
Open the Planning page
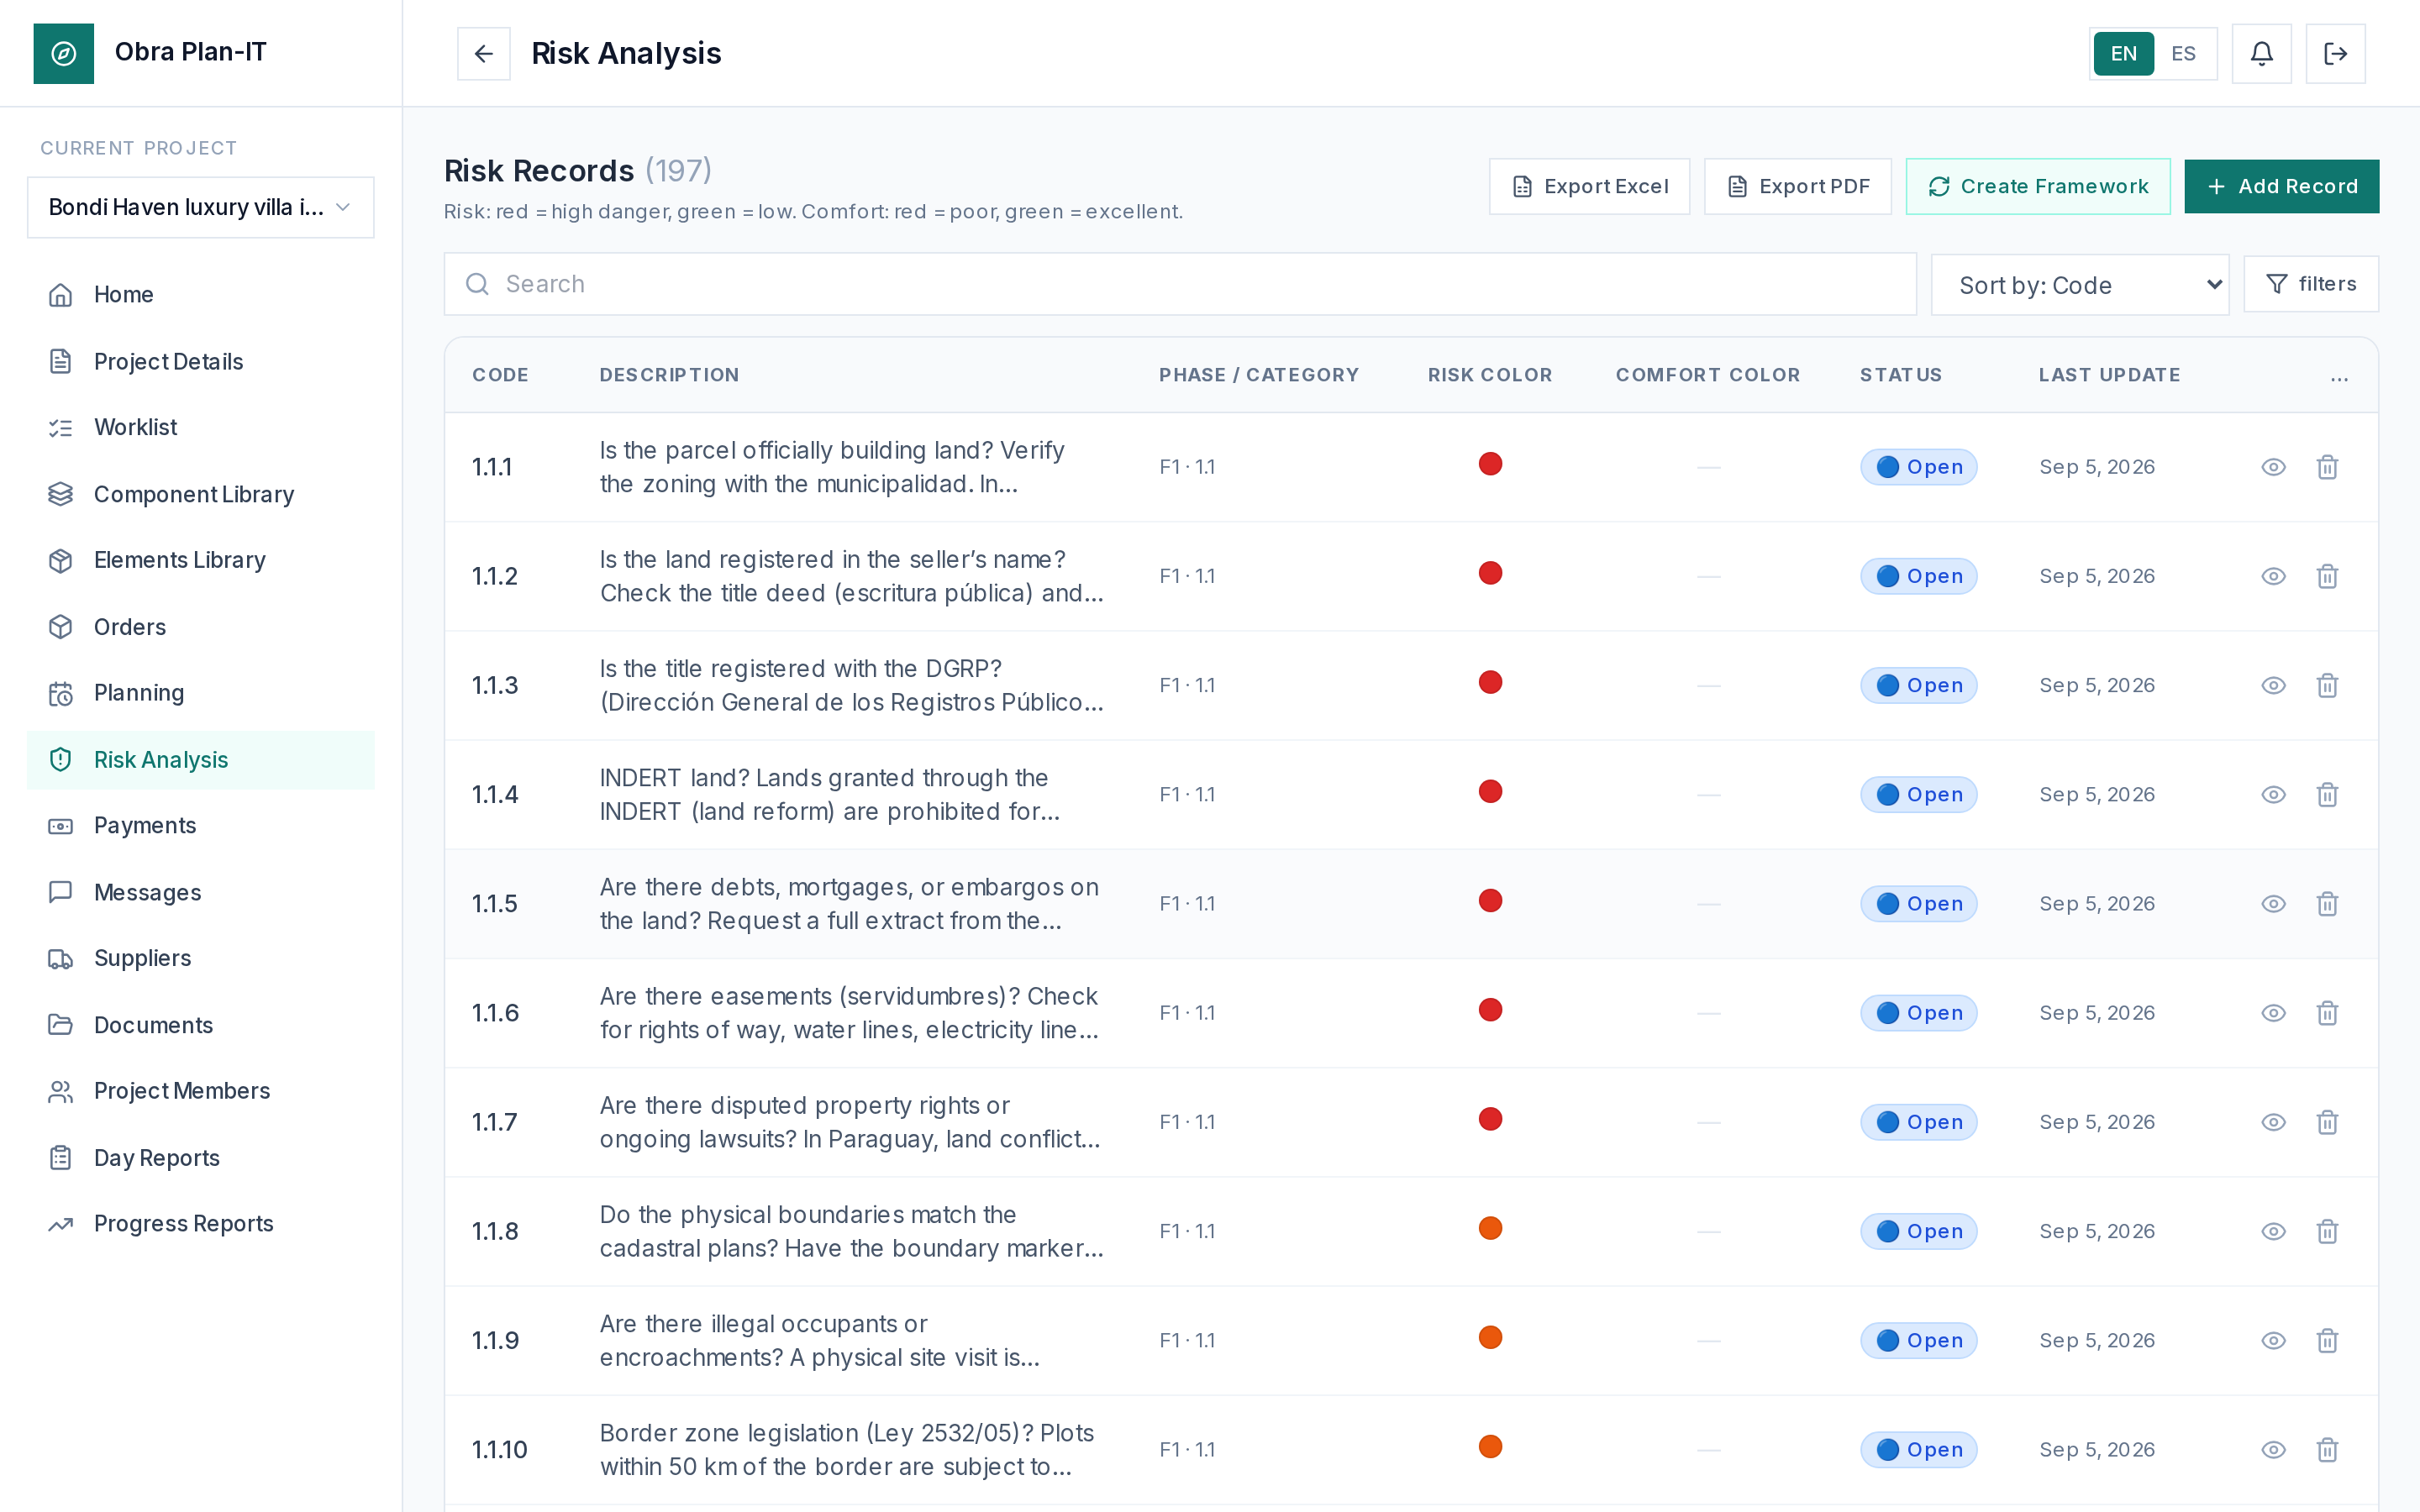point(201,693)
